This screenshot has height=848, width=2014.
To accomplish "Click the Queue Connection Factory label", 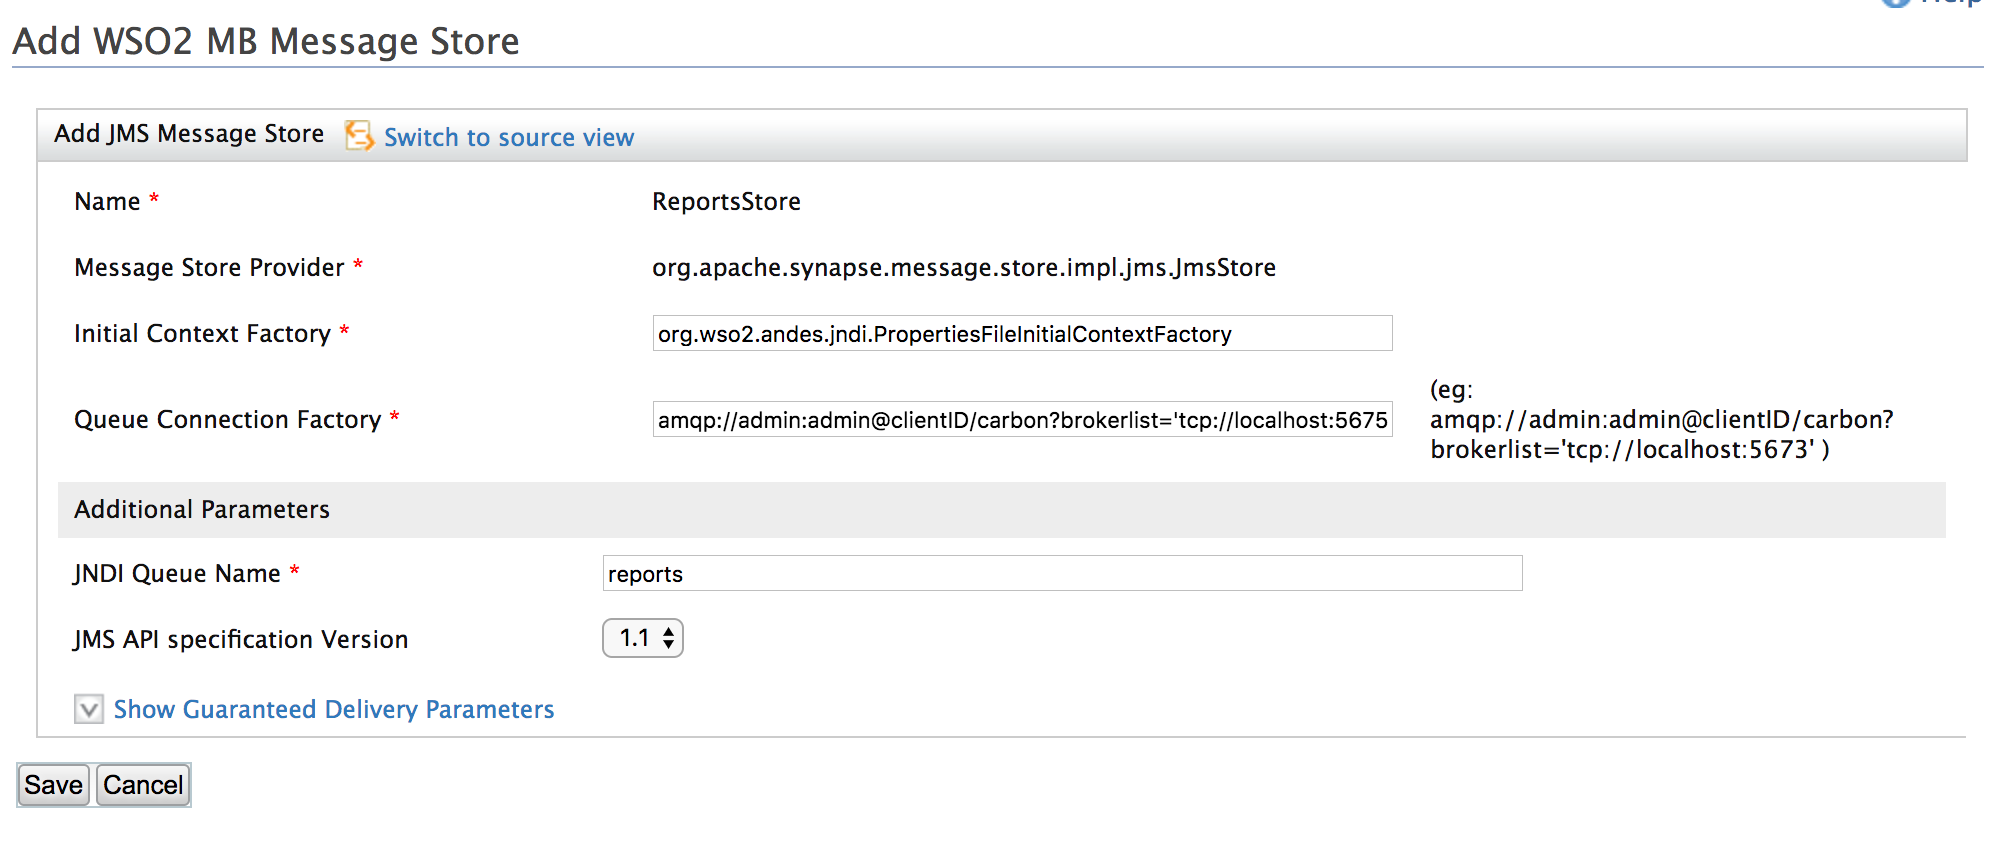I will coord(227,420).
